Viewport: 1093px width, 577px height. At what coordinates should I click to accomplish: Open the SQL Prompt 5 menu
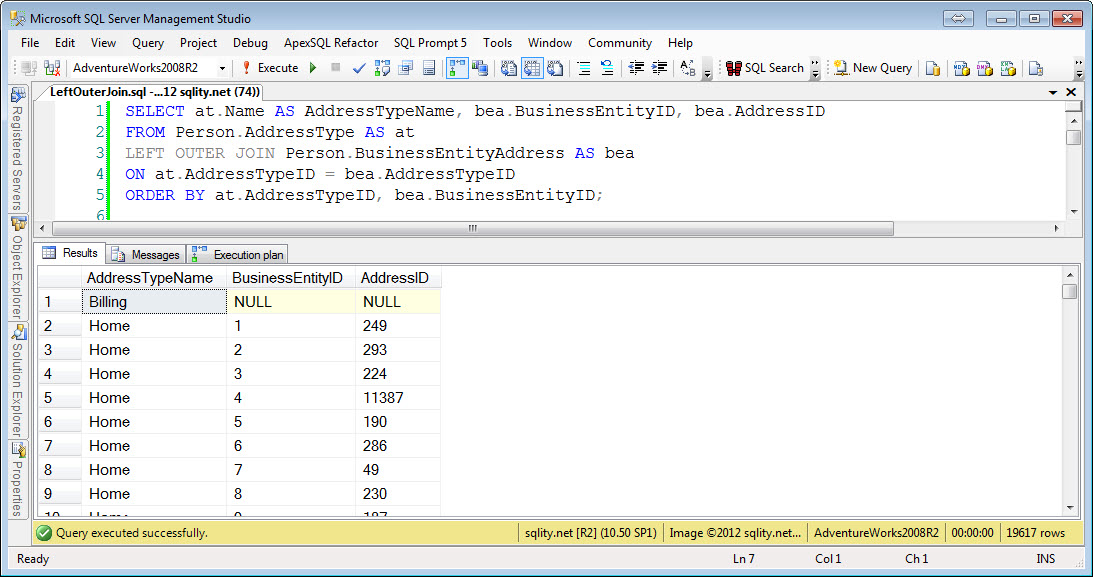(x=430, y=43)
